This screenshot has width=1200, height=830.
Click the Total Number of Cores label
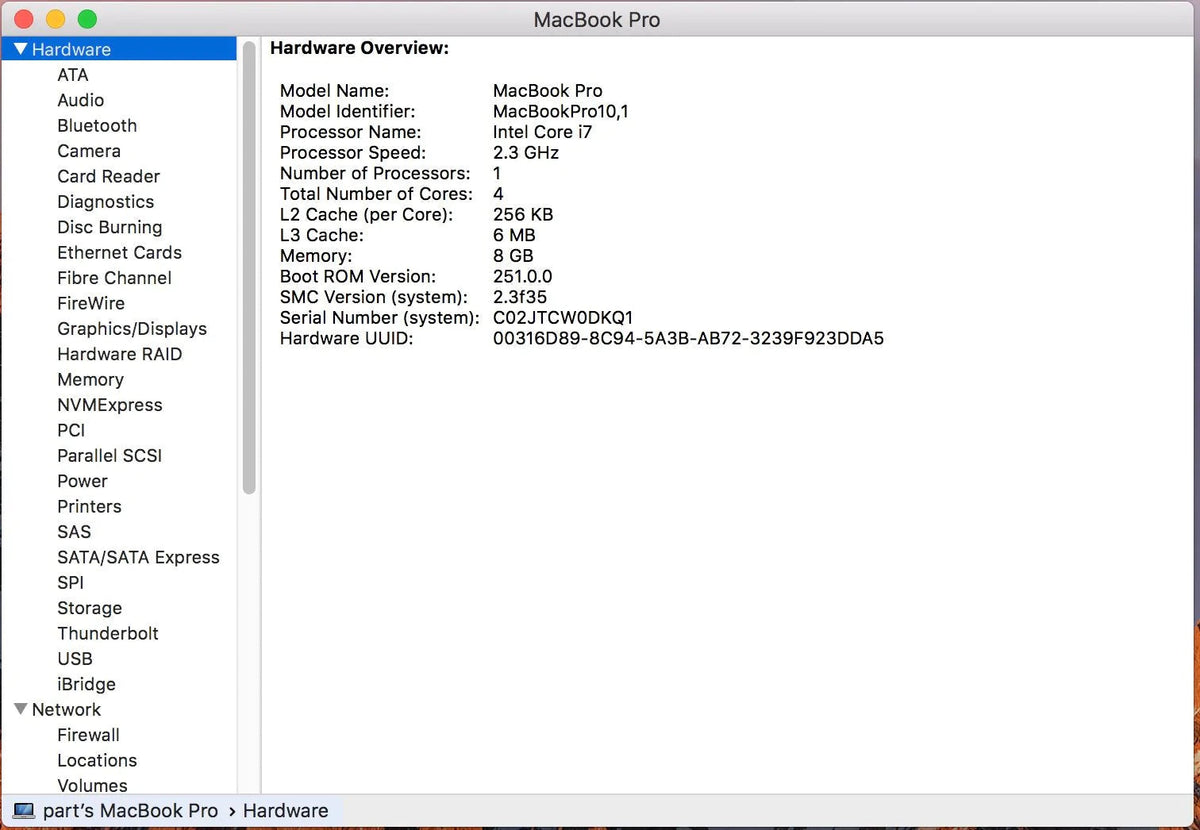[377, 194]
